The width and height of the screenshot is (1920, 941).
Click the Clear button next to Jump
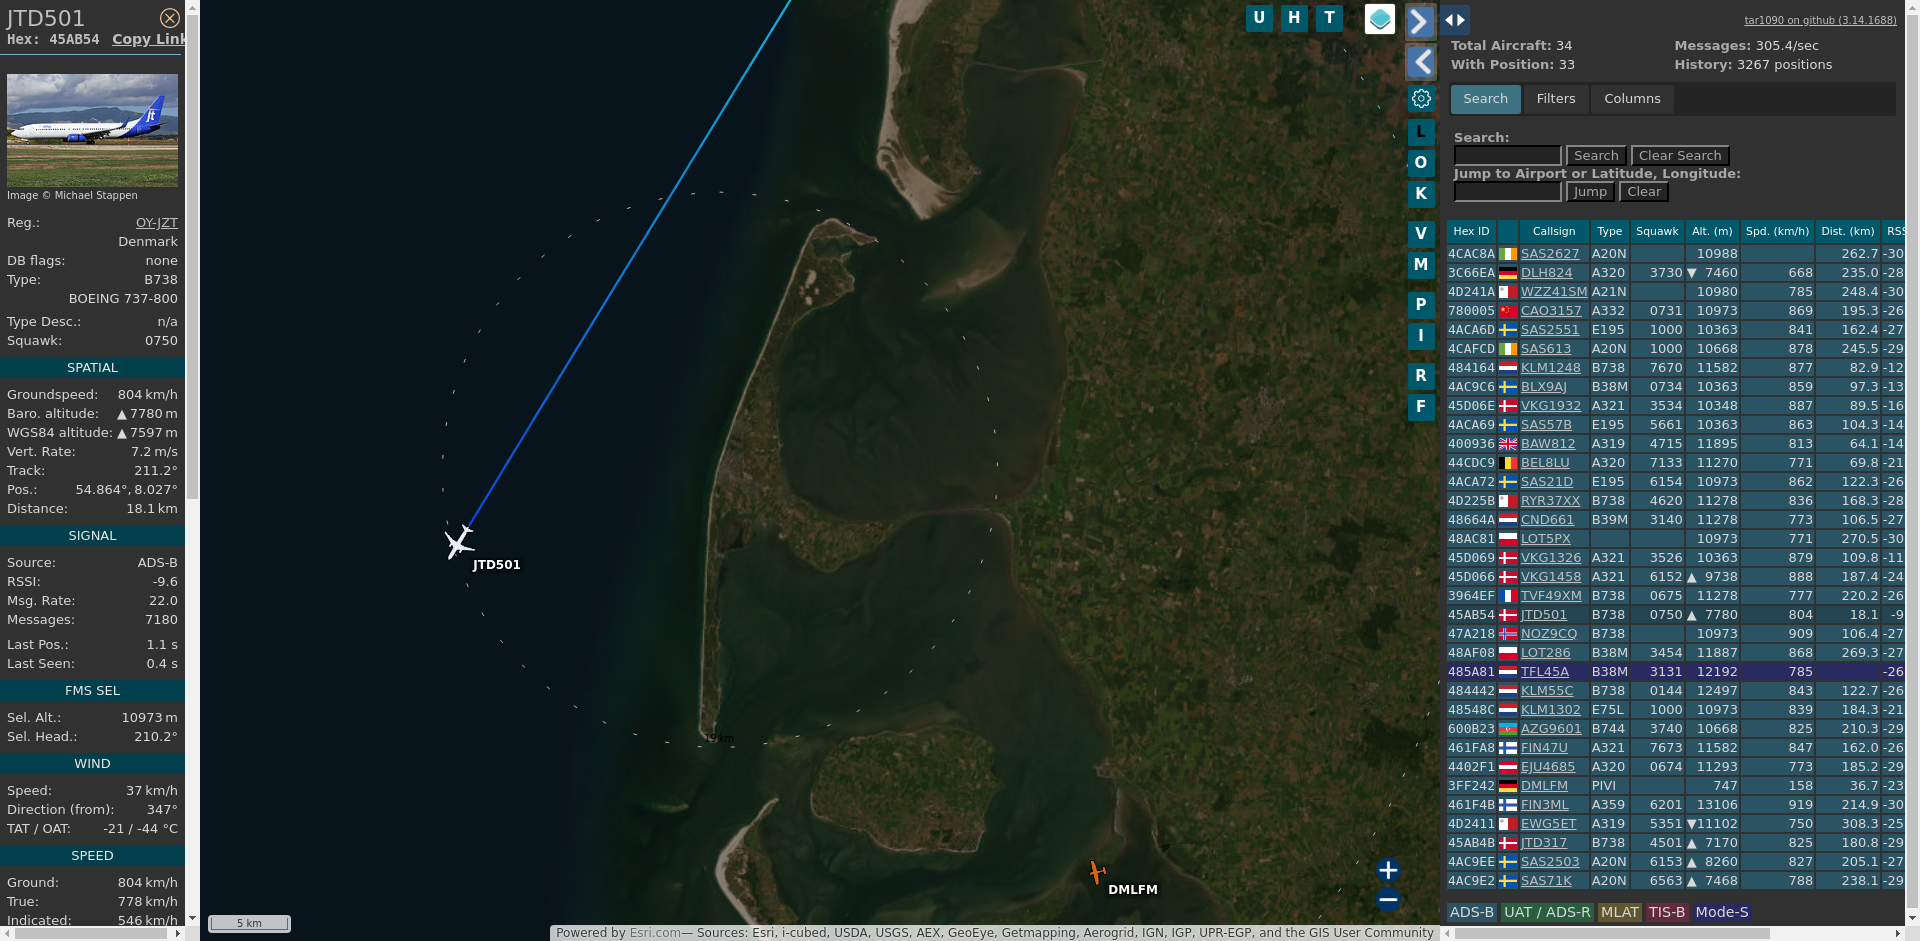pos(1644,192)
